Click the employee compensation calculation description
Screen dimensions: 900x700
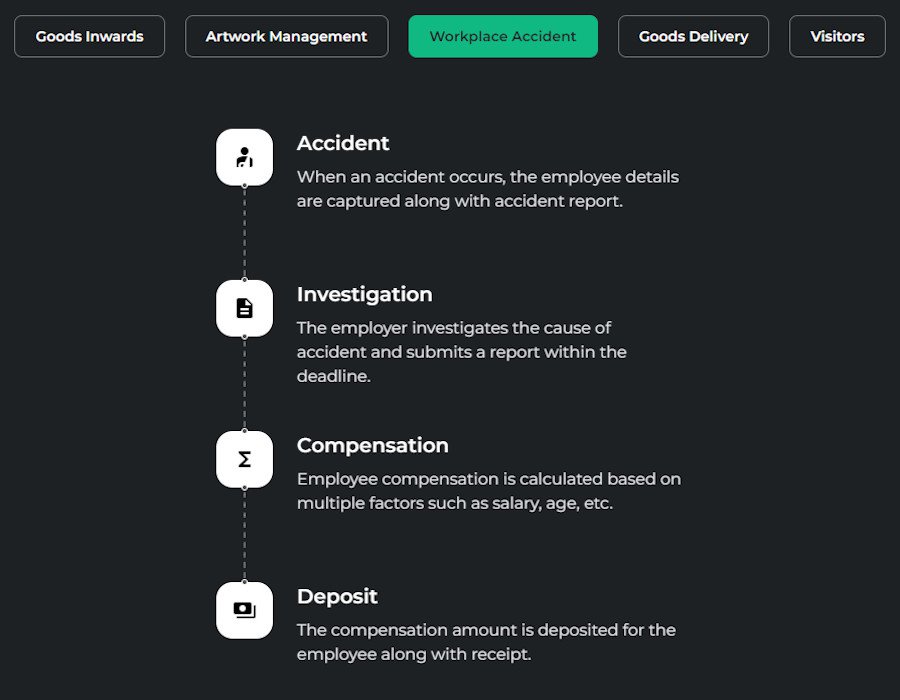[x=489, y=491]
